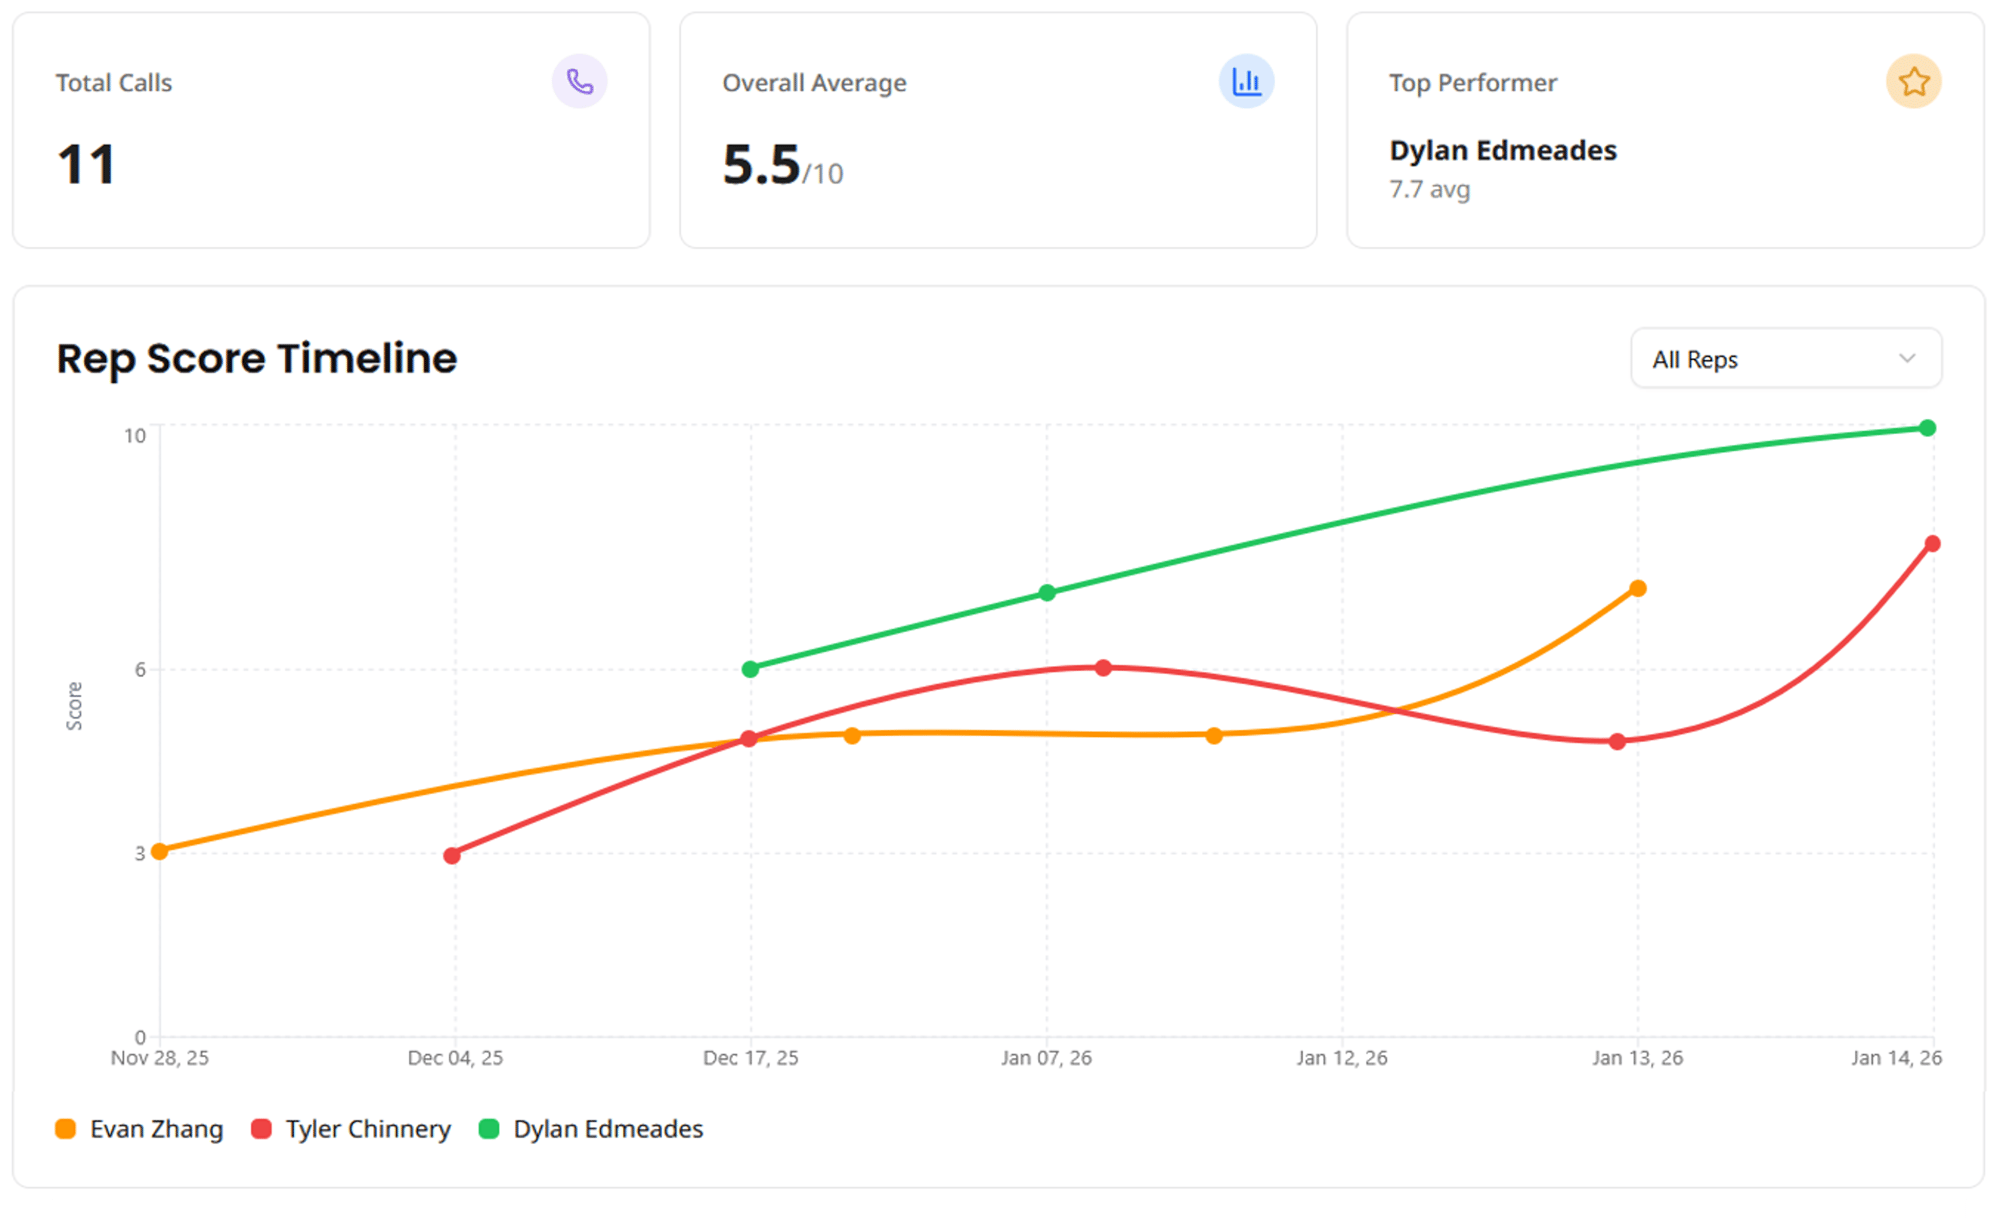This screenshot has width=2000, height=1219.
Task: Toggle Evan Zhang series visibility in the legend
Action: (157, 1129)
